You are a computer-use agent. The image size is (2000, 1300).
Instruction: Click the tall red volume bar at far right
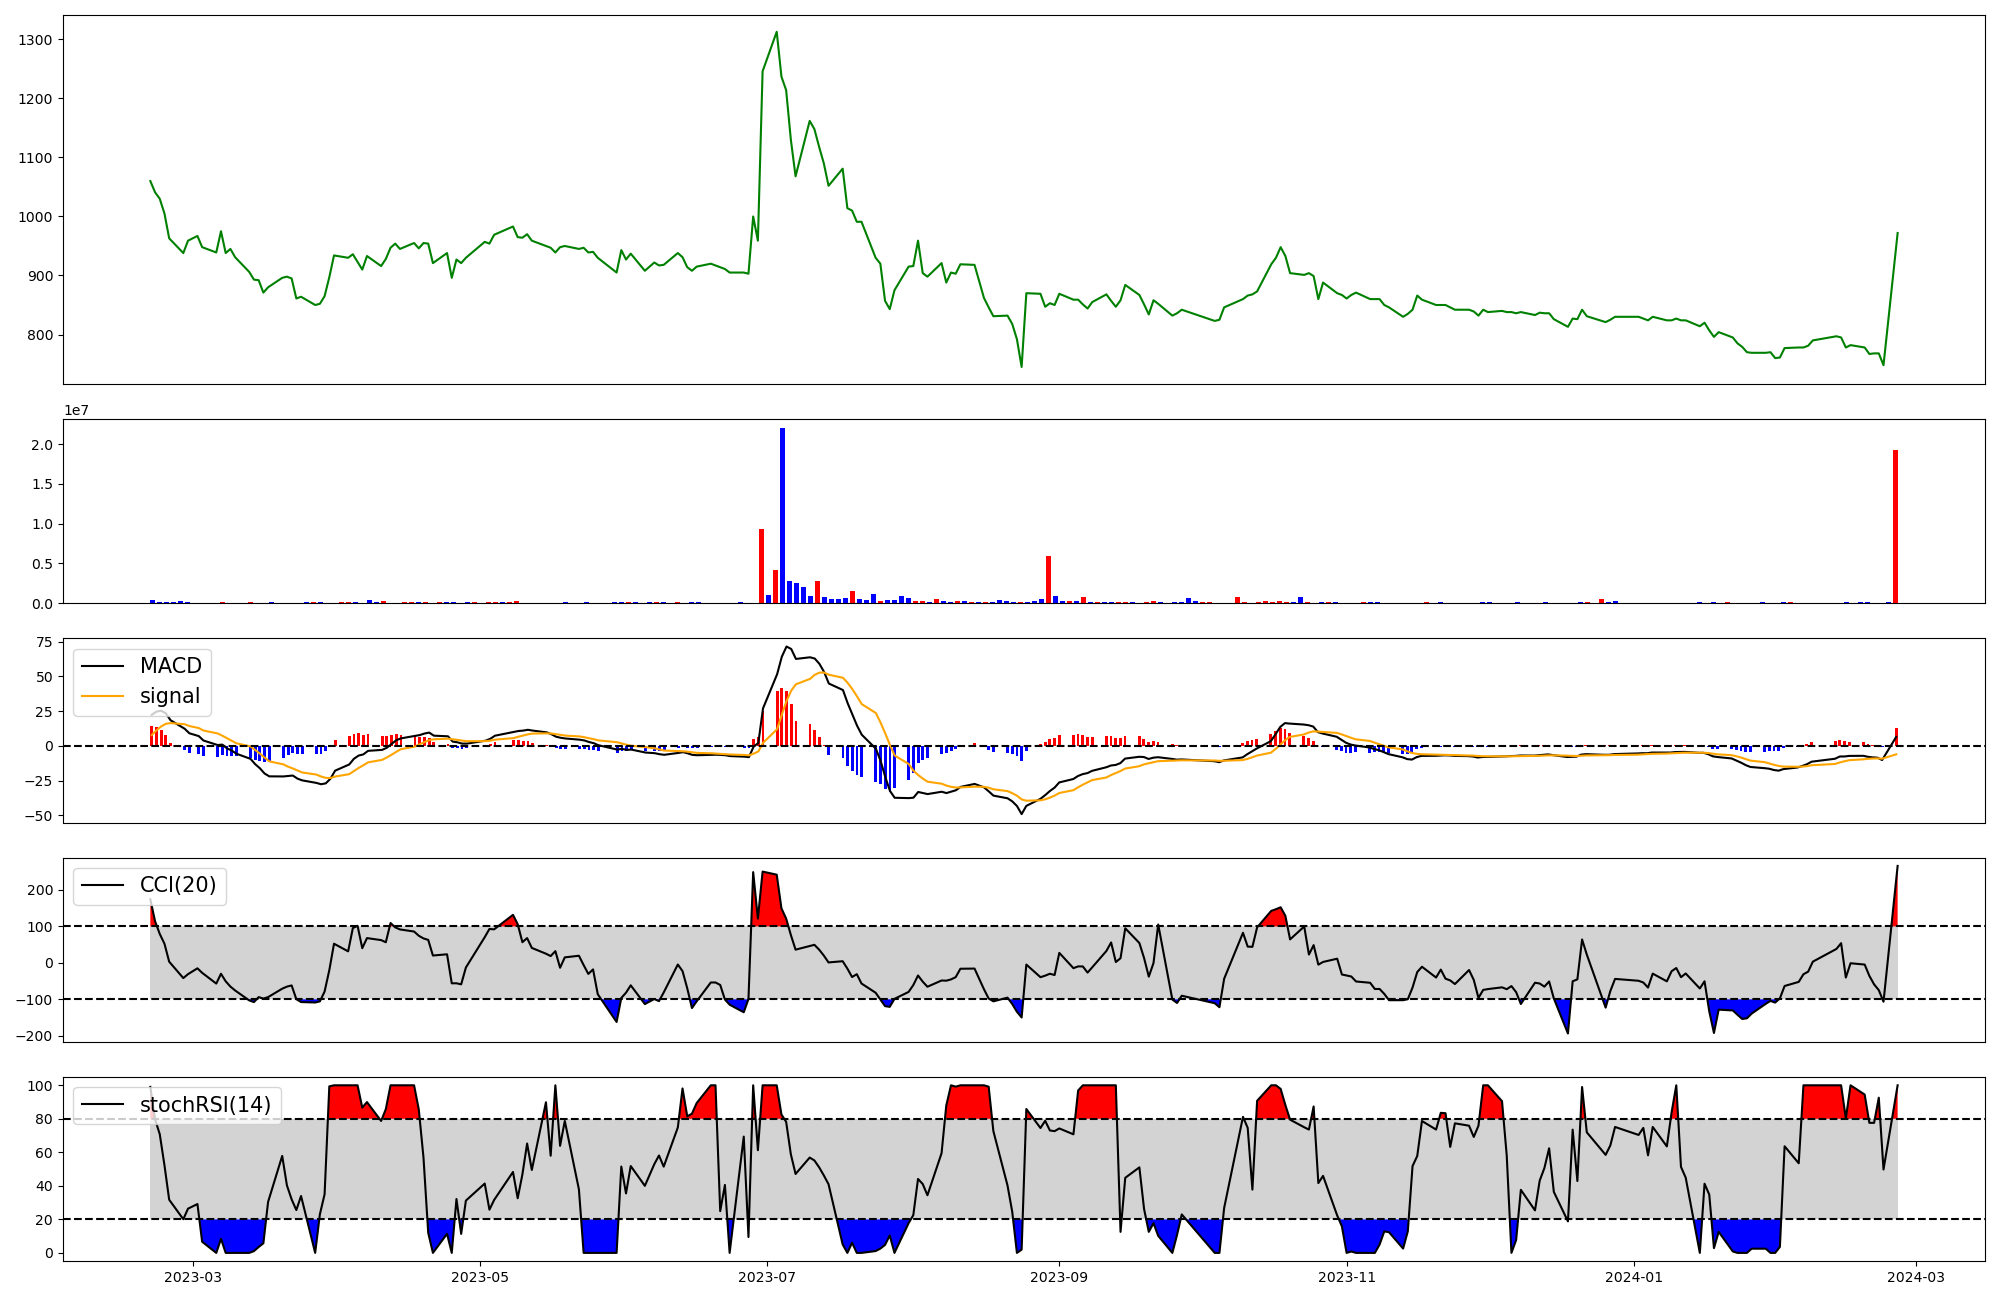click(1895, 527)
